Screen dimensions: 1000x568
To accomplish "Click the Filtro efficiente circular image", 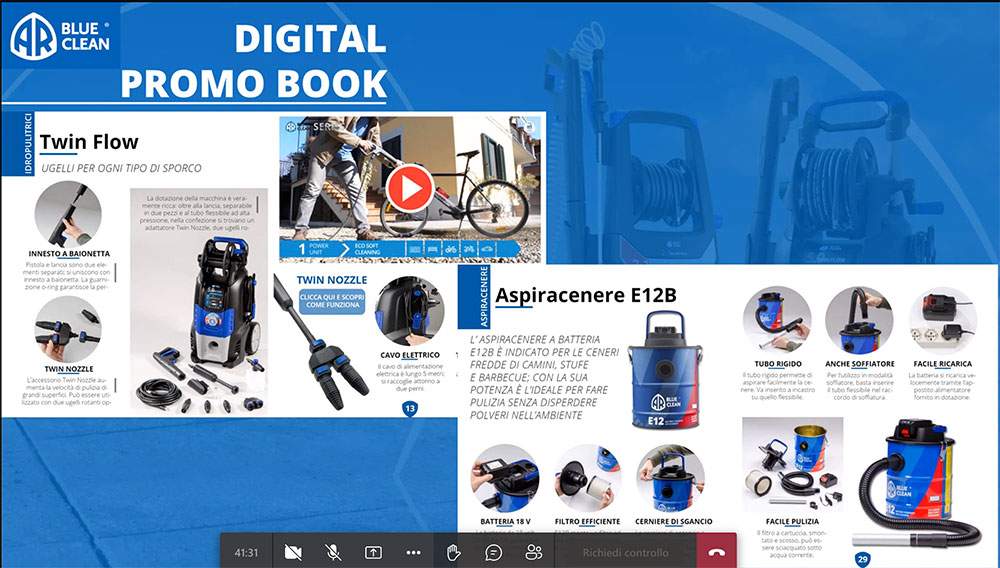I will (587, 479).
